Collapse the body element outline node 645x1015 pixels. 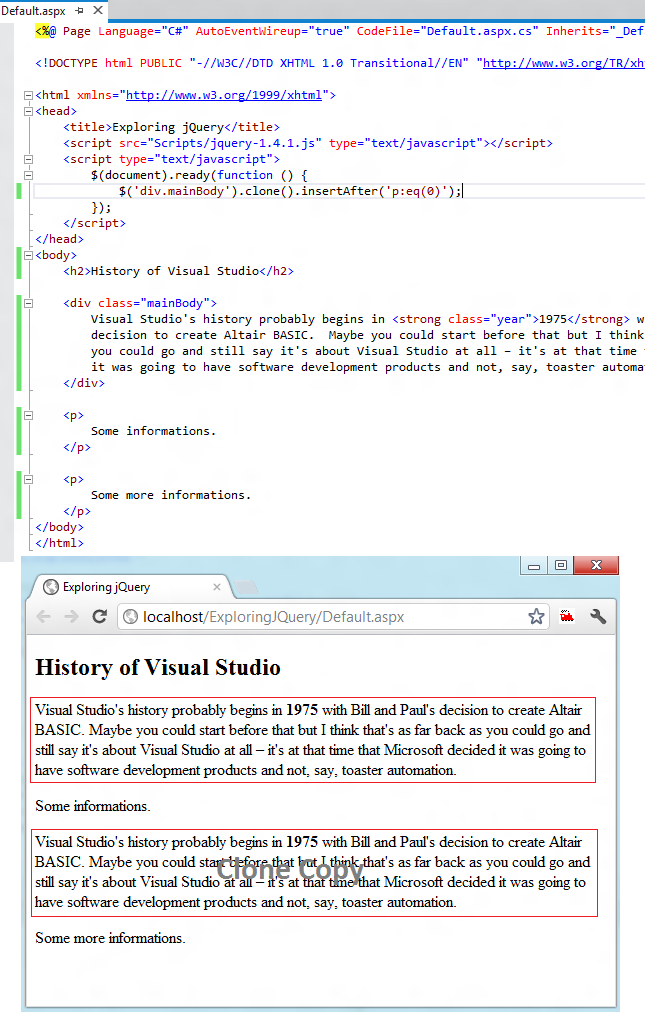point(28,256)
